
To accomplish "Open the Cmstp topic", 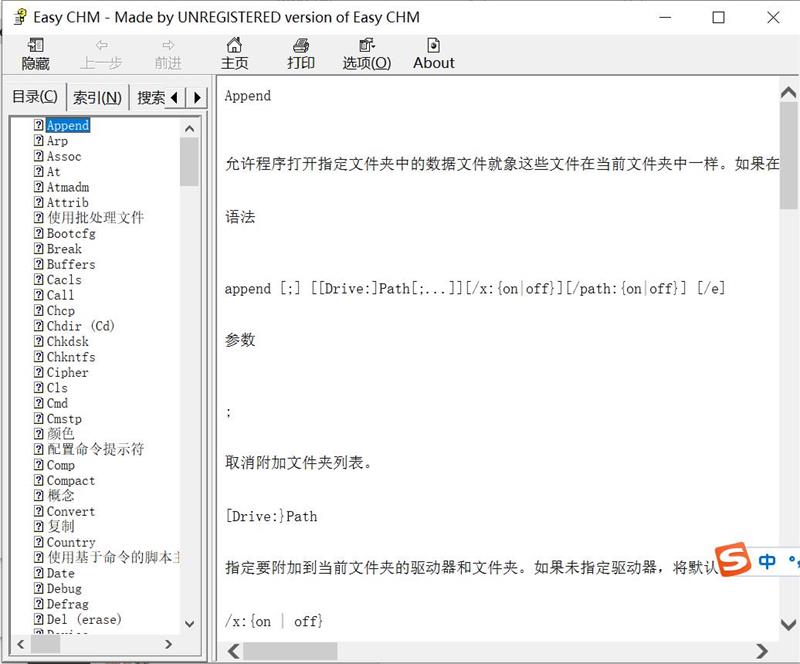I will tap(64, 419).
